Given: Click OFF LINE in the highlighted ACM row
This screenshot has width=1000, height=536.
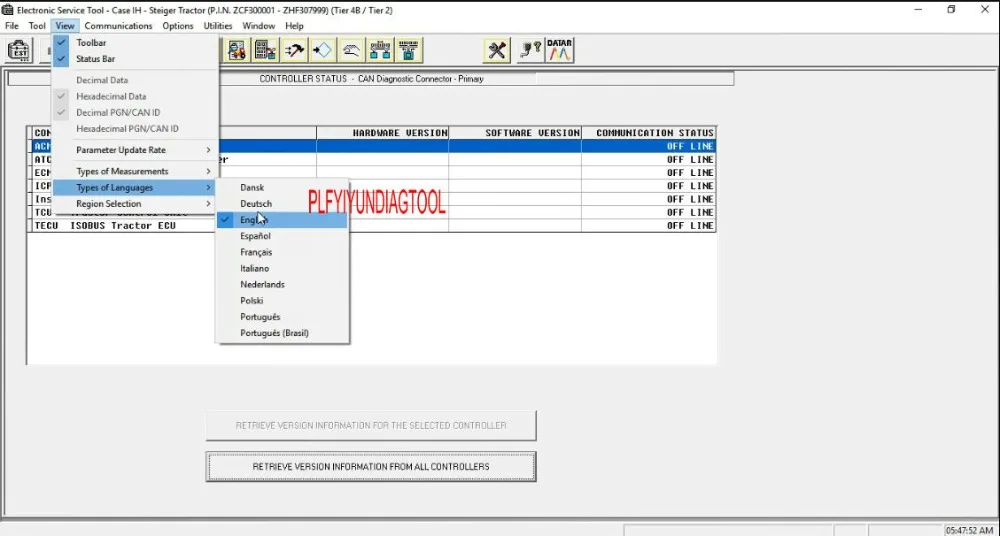Looking at the screenshot, I should [690, 146].
